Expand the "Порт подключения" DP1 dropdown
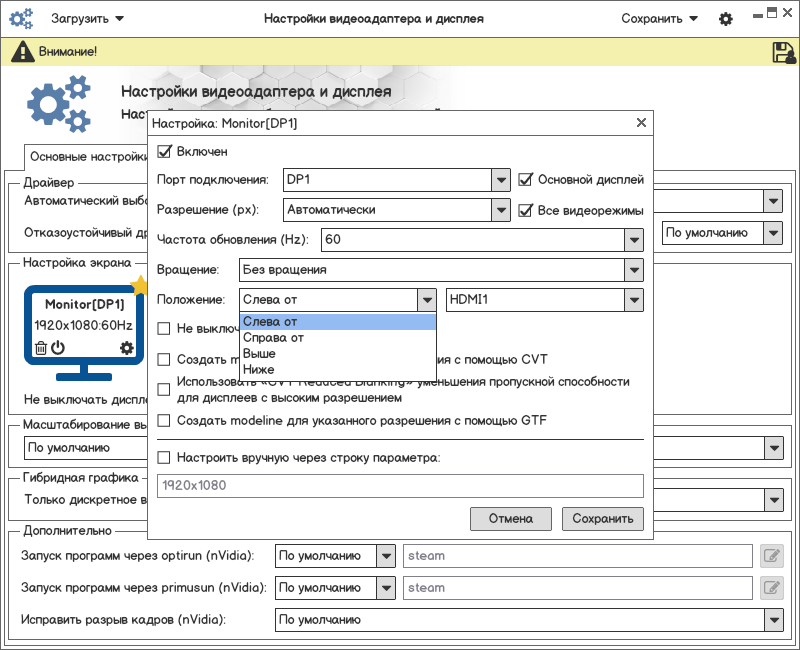This screenshot has width=800, height=650. tap(501, 180)
